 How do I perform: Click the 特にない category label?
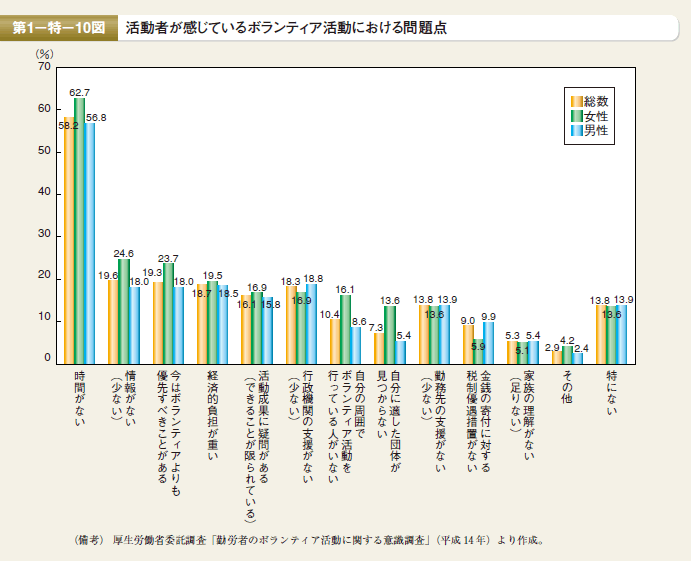(x=612, y=392)
